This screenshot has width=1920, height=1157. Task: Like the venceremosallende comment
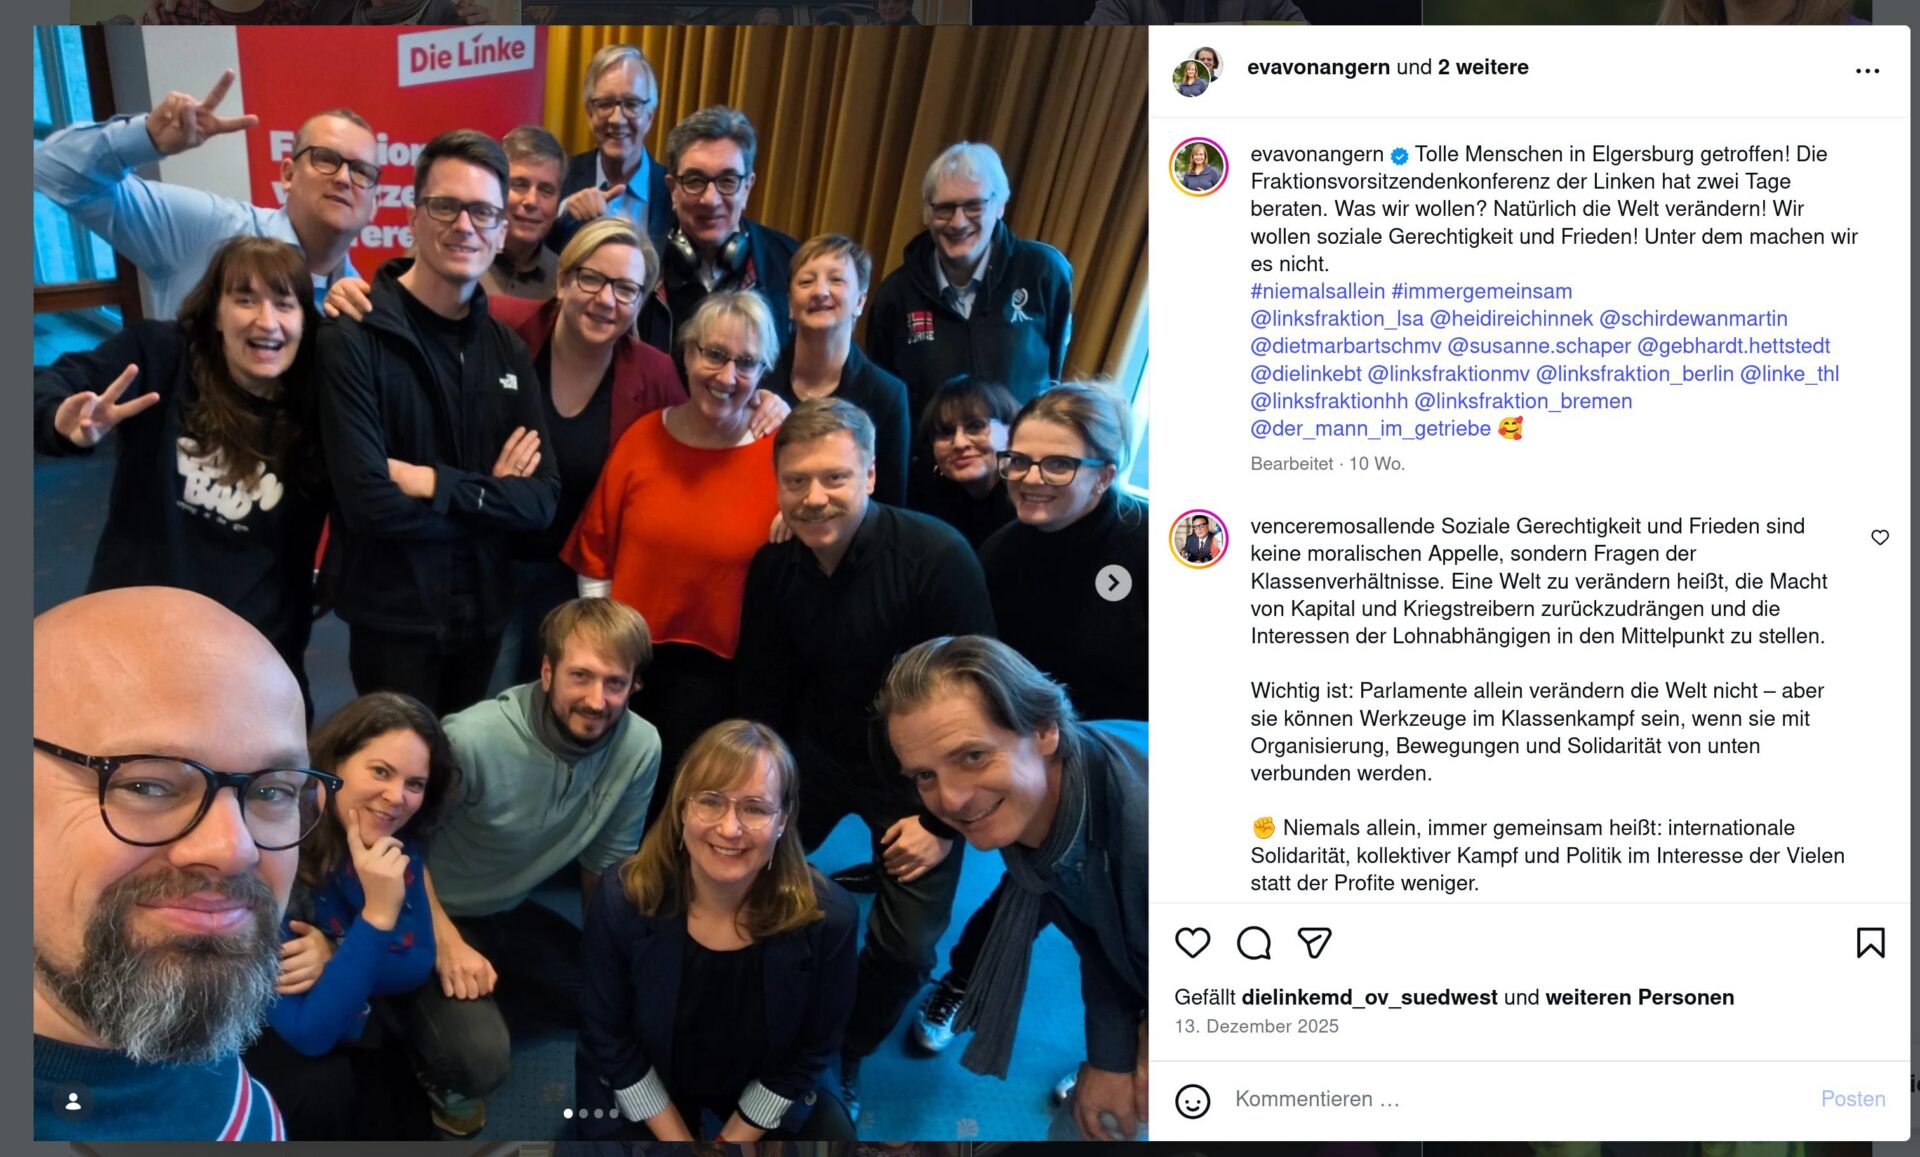(x=1880, y=537)
